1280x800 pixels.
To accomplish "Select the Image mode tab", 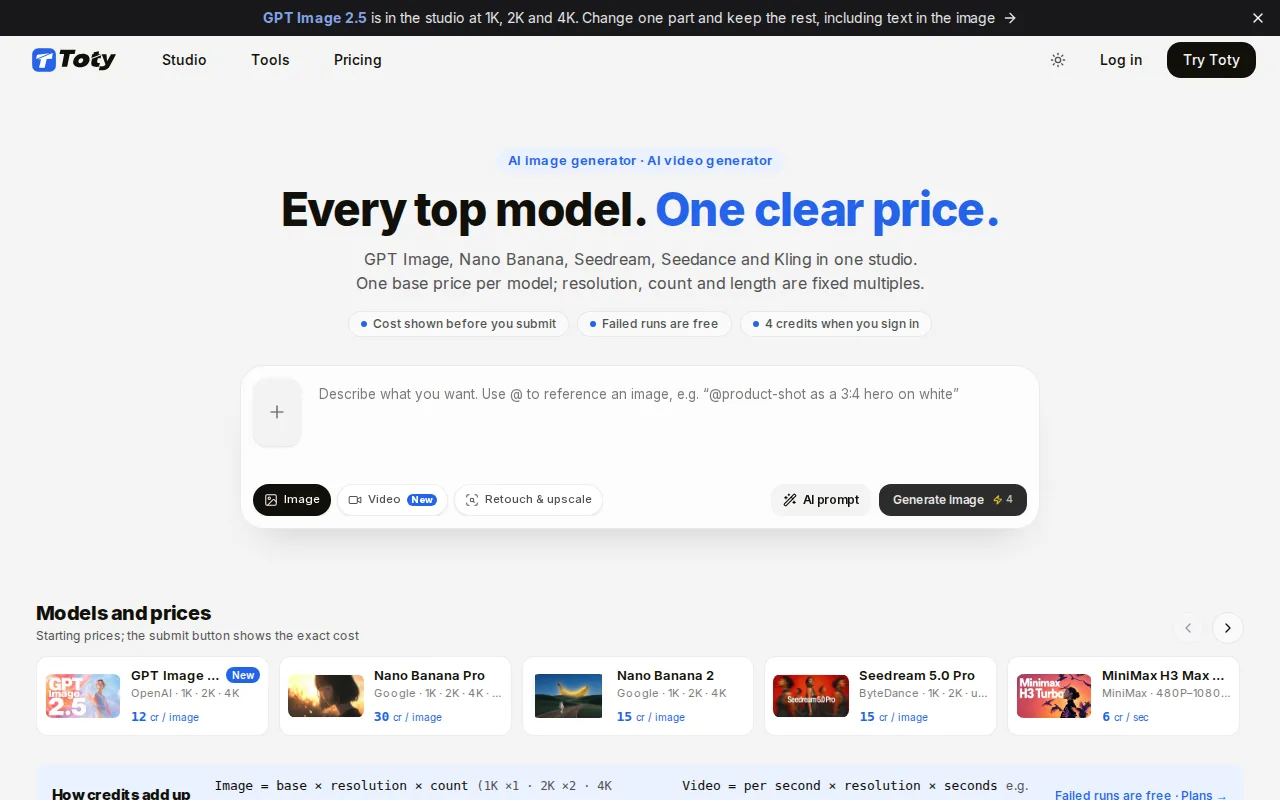I will pos(292,500).
